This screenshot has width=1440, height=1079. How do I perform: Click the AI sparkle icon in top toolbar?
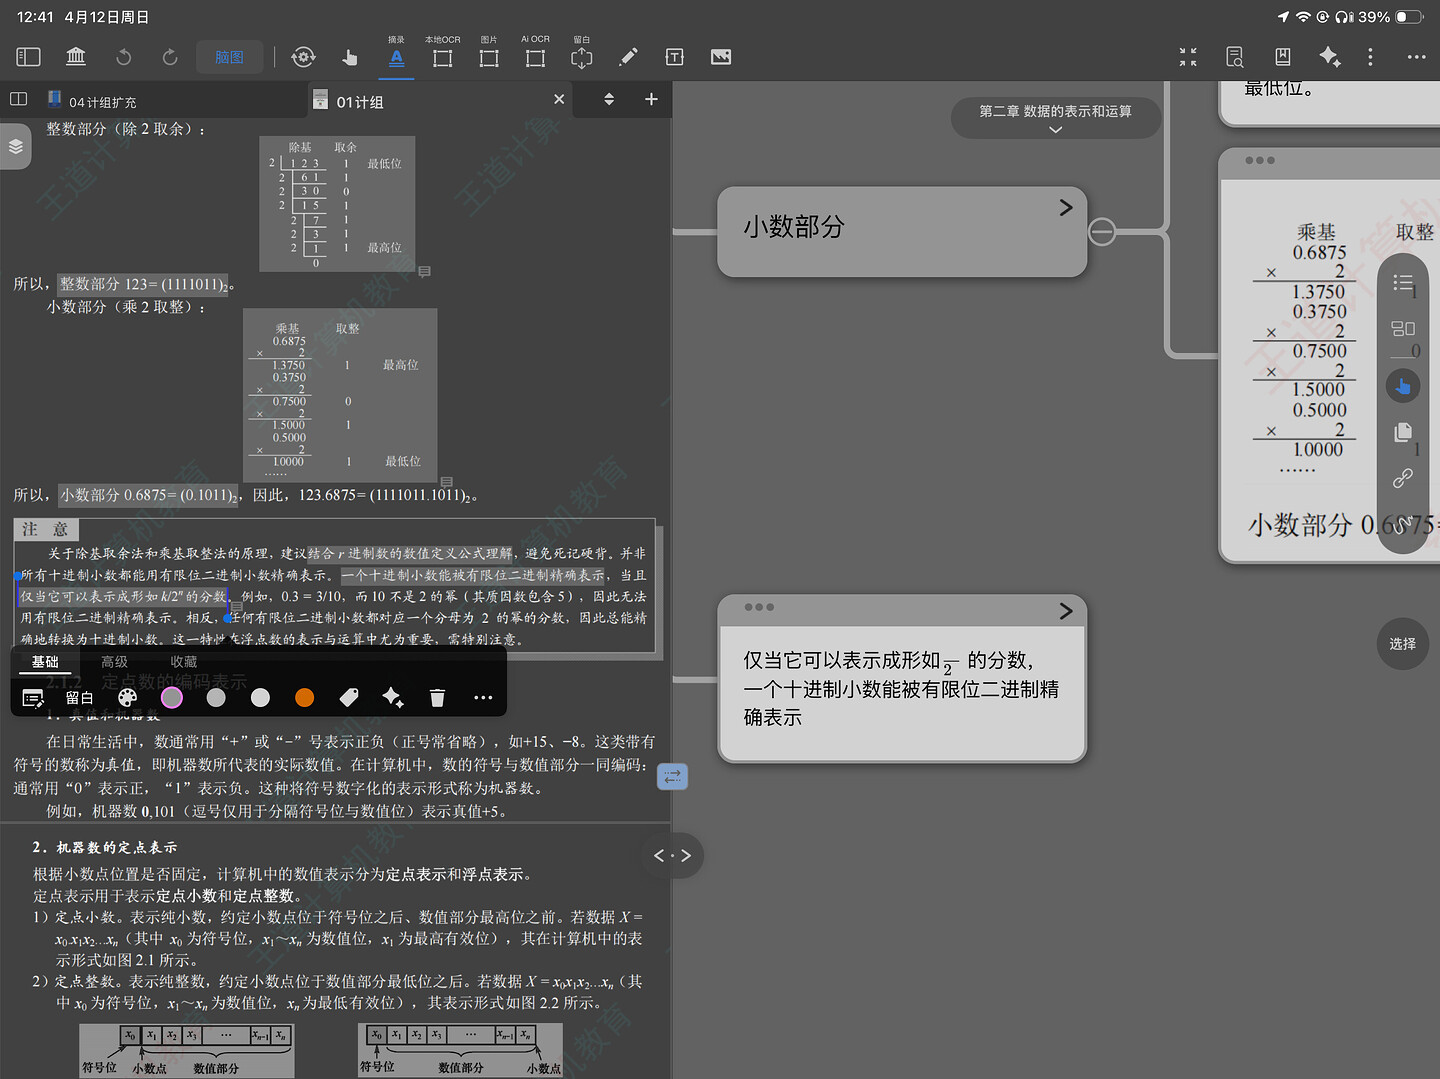pyautogui.click(x=1329, y=57)
